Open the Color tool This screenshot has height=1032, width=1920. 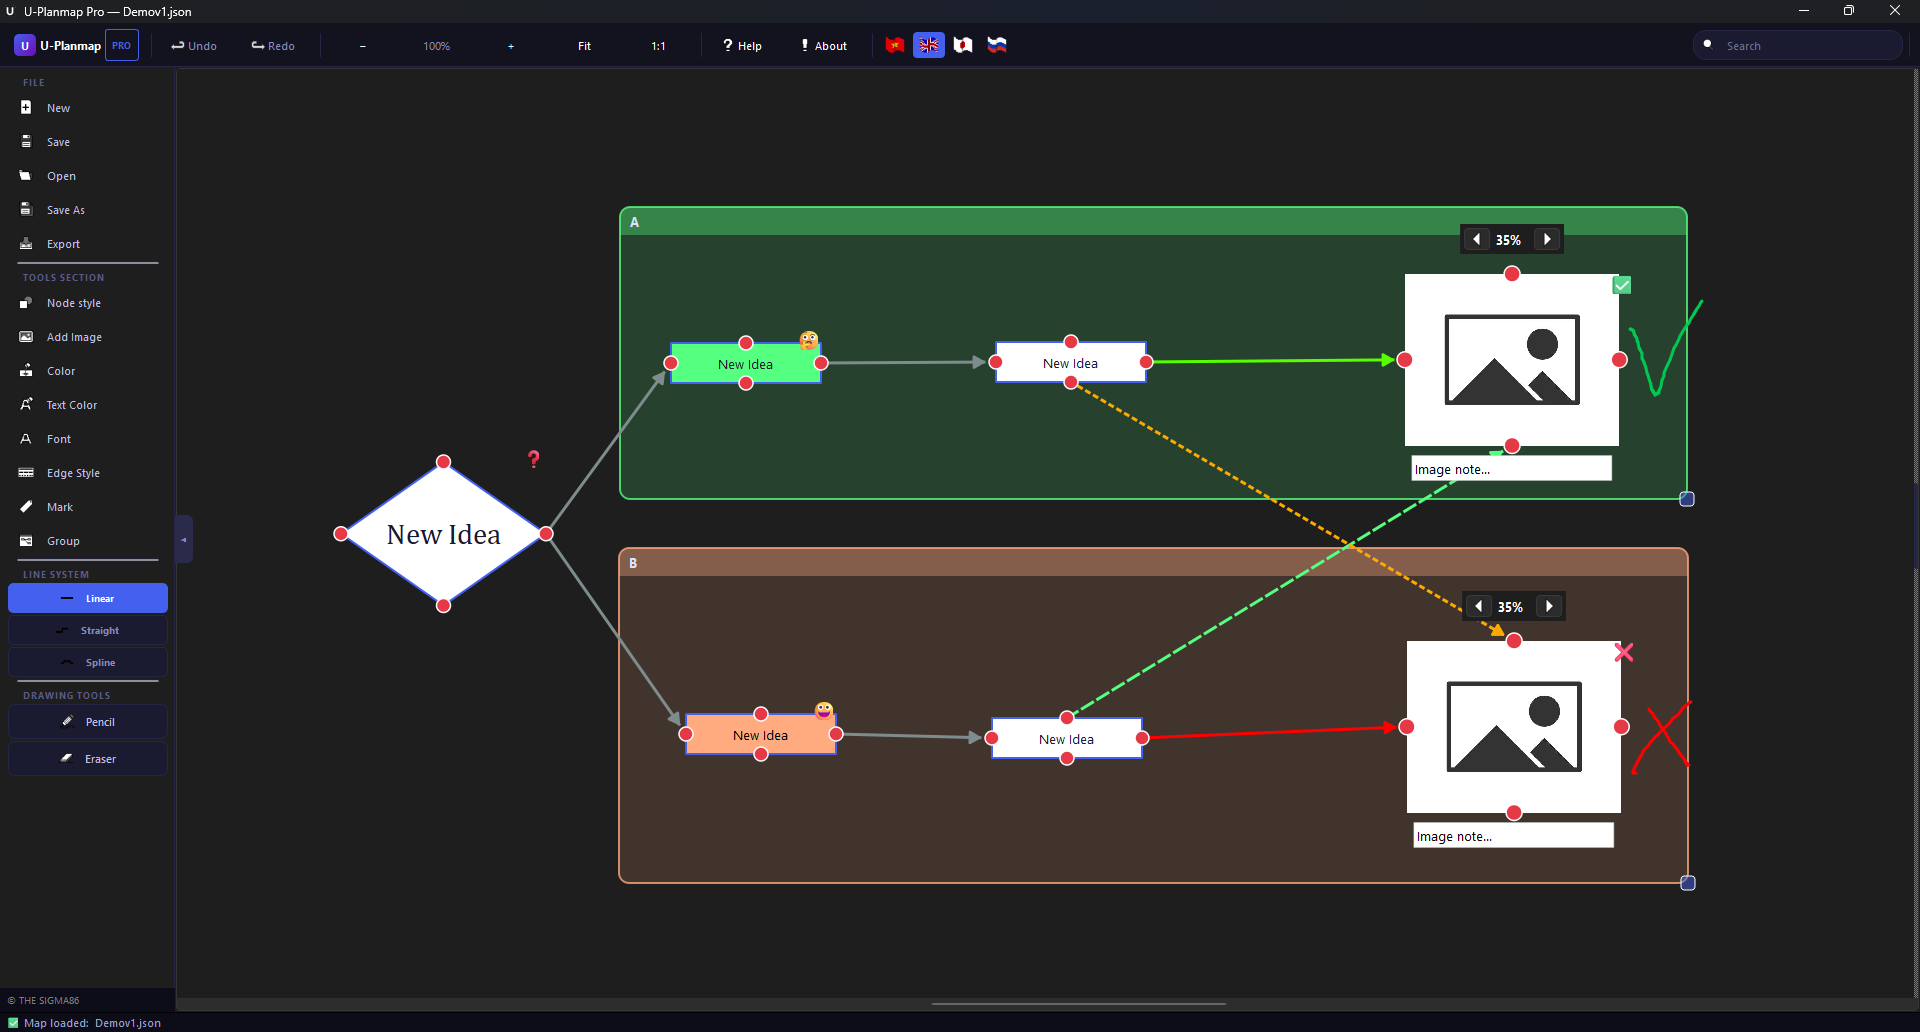[88, 371]
